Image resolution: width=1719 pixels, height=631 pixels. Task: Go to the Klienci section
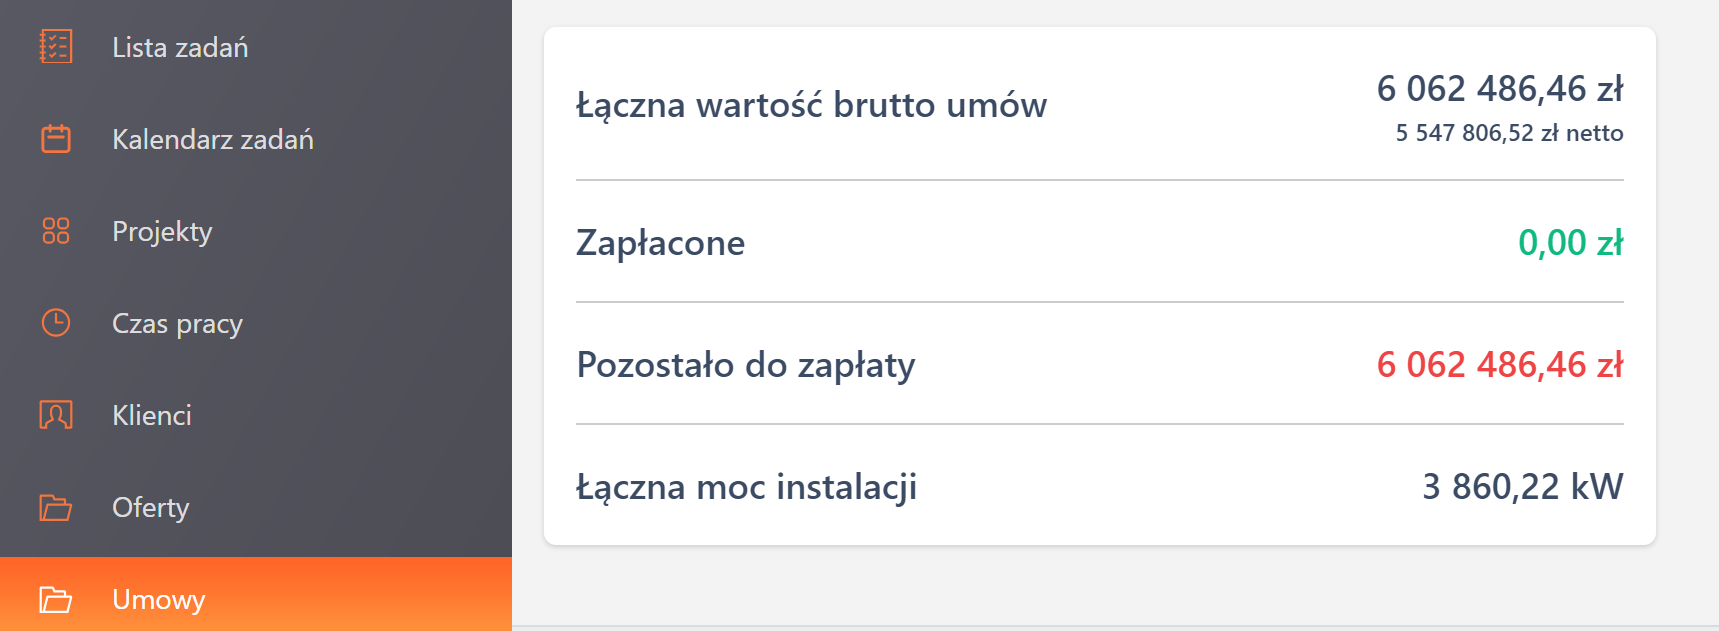[151, 415]
